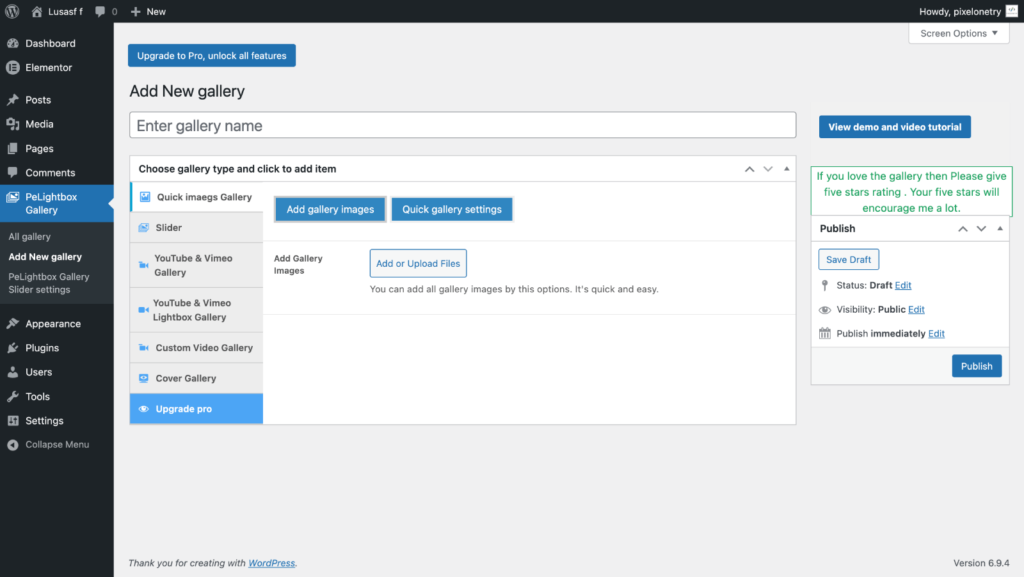Click the Collapse Menu arrow icon
This screenshot has width=1024, height=577.
[x=12, y=445]
